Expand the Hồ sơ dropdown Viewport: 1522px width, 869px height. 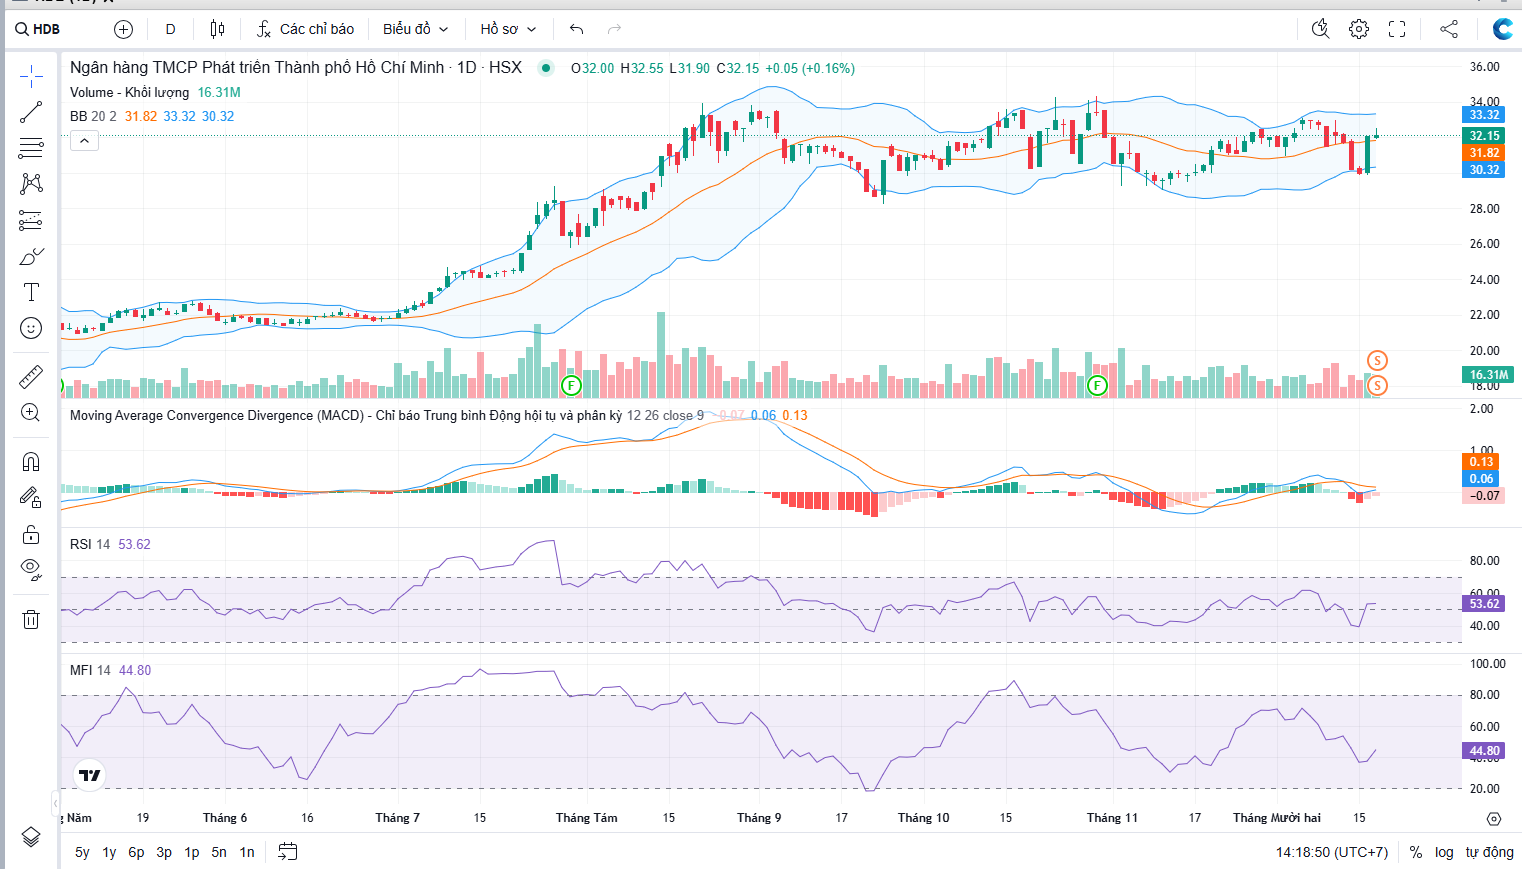508,29
